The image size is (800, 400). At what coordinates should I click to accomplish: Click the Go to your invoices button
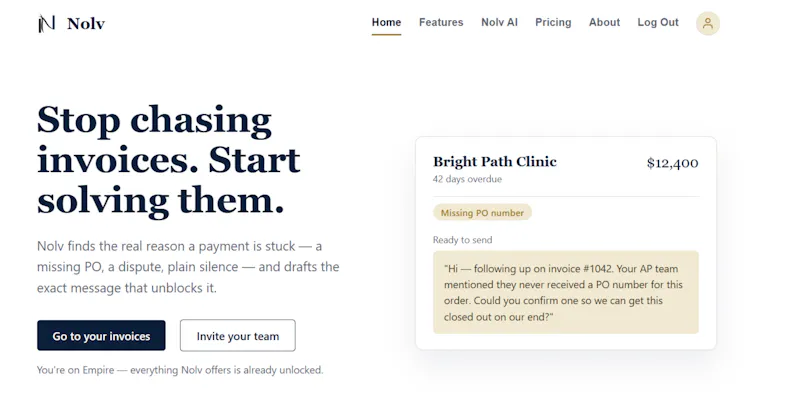[x=101, y=336]
